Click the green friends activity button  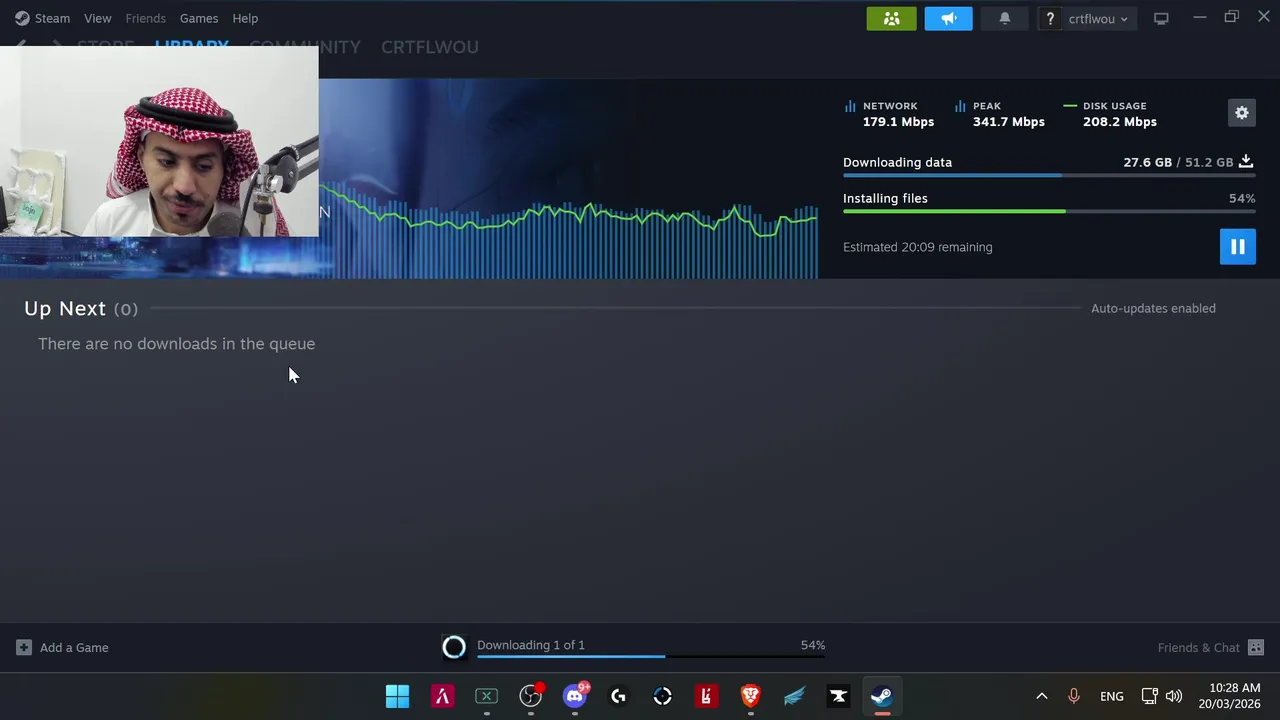[891, 18]
